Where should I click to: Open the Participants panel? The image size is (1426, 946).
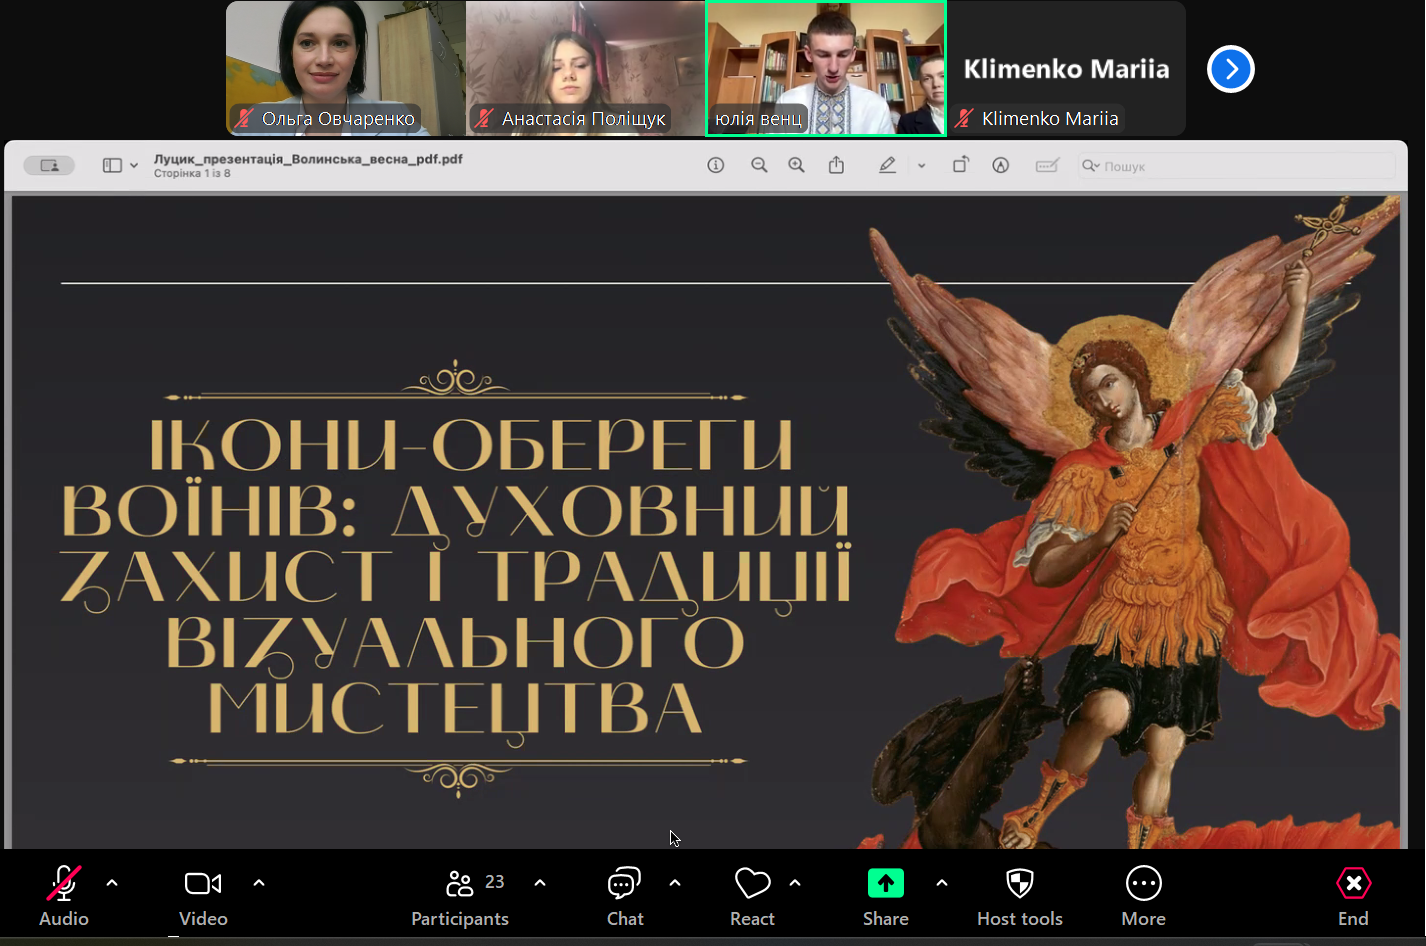click(x=460, y=895)
